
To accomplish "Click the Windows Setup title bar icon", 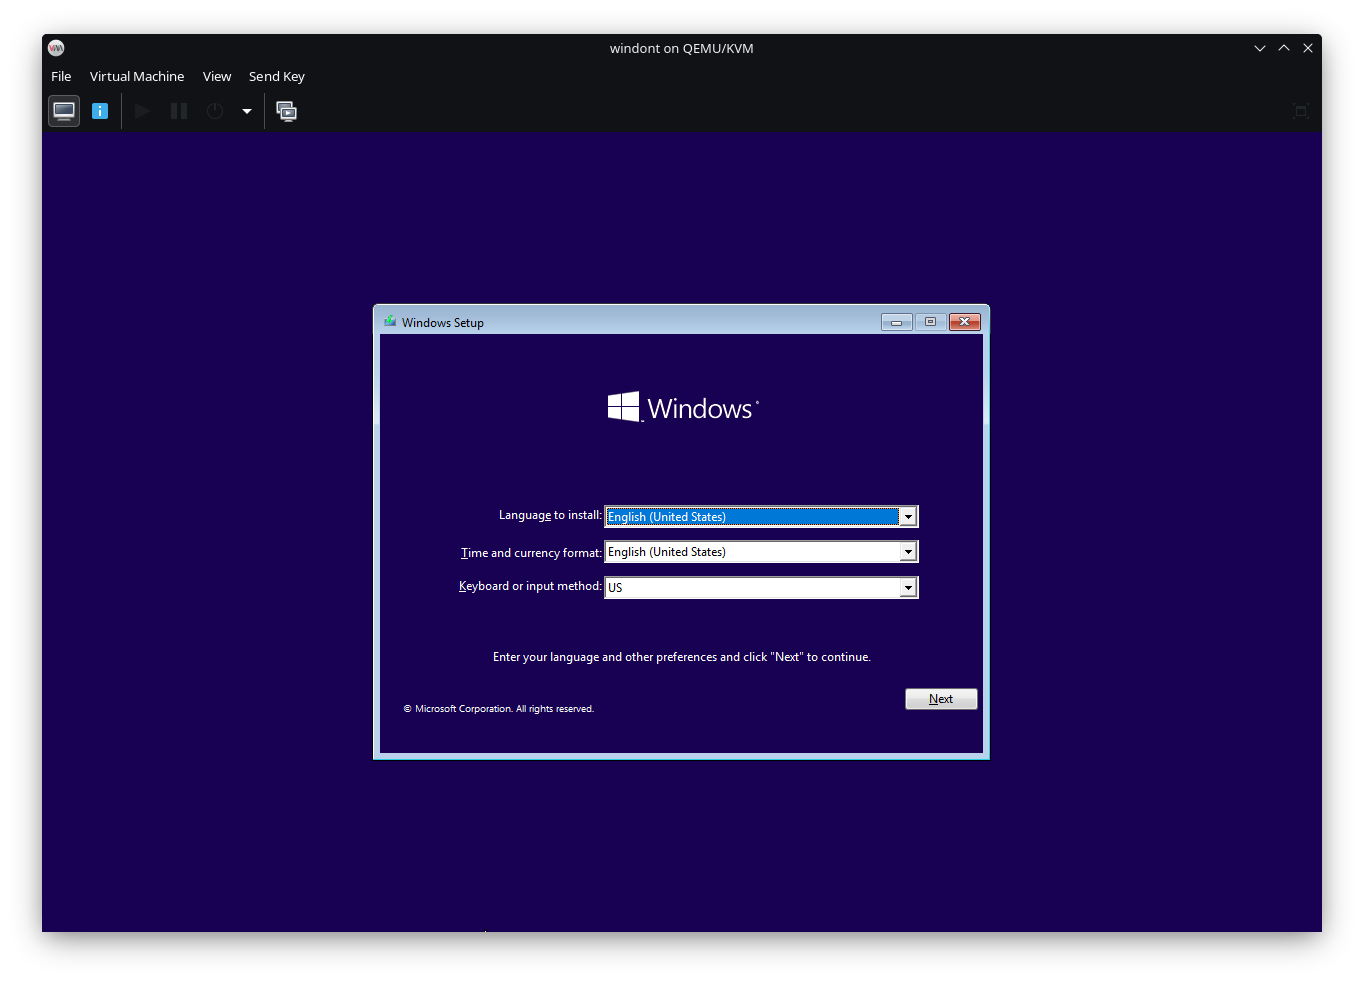I will coord(390,322).
